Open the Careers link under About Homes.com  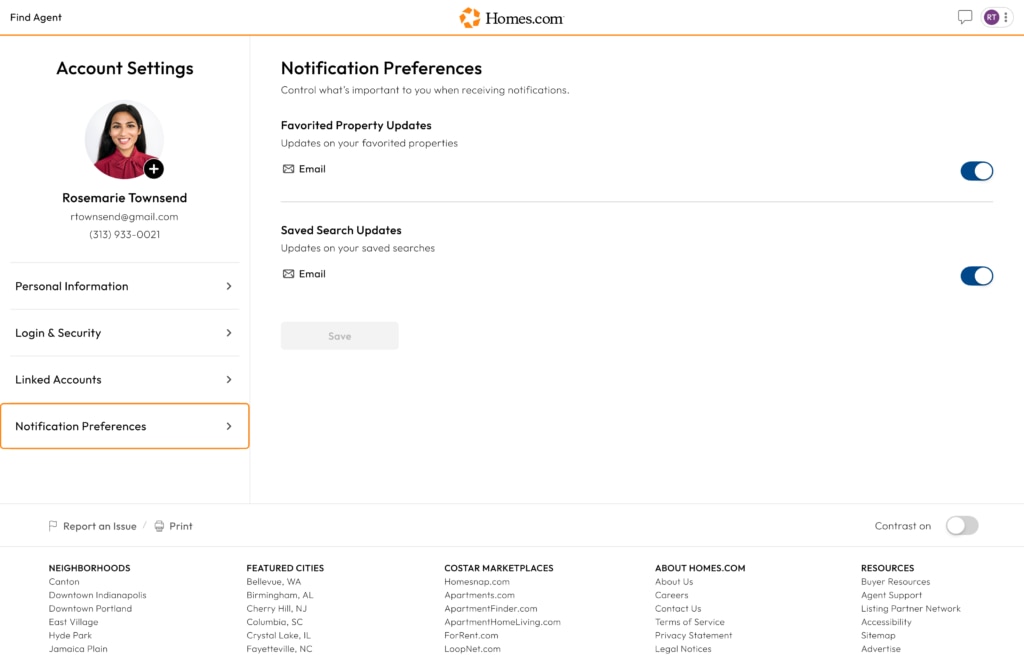point(671,594)
